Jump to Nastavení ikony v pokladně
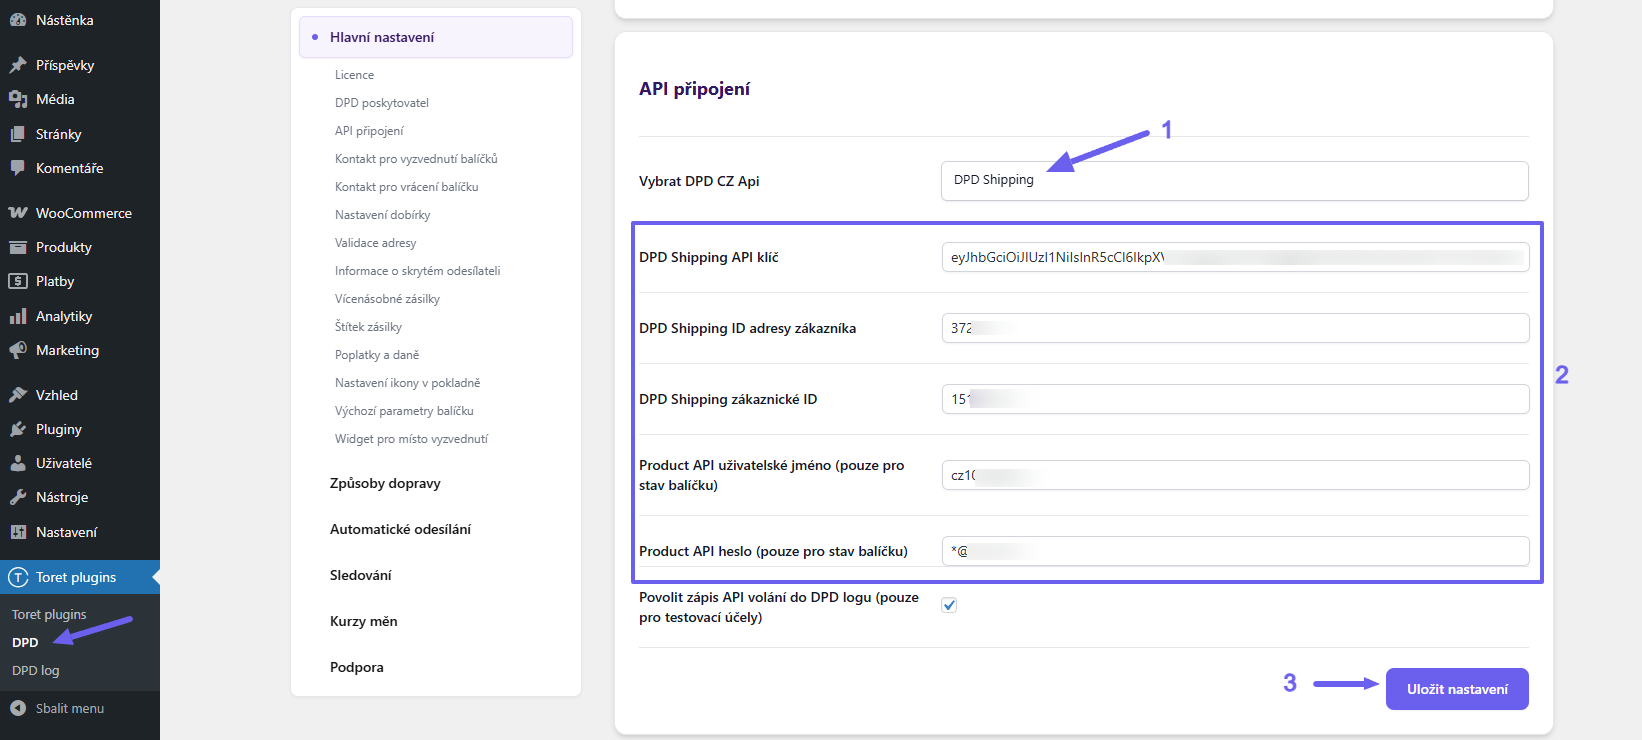1642x740 pixels. [x=407, y=383]
